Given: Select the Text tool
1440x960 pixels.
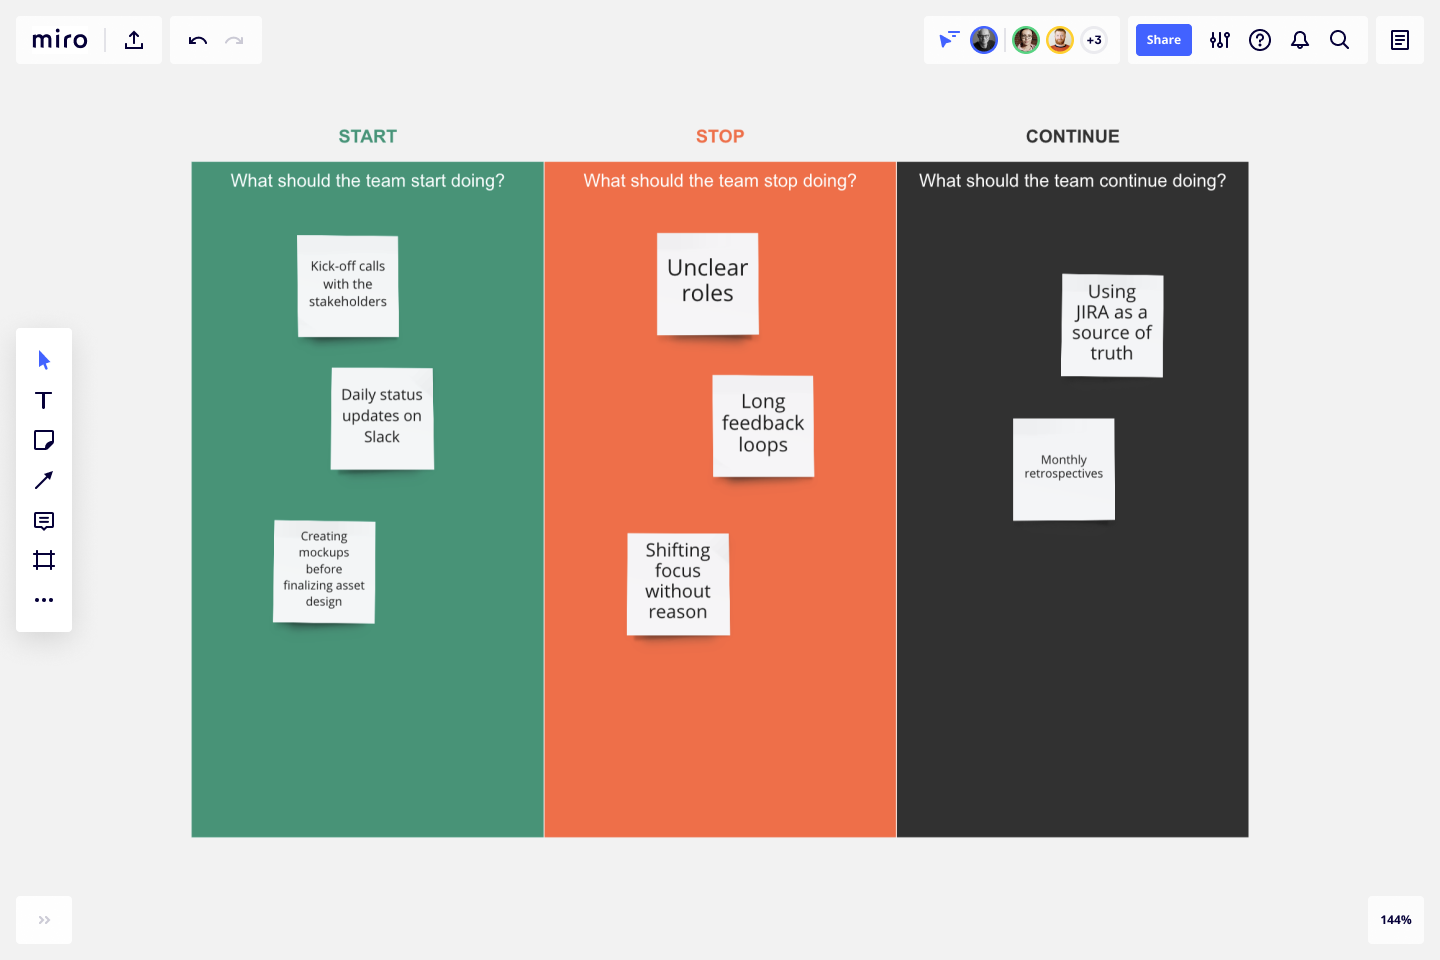Looking at the screenshot, I should 43,399.
